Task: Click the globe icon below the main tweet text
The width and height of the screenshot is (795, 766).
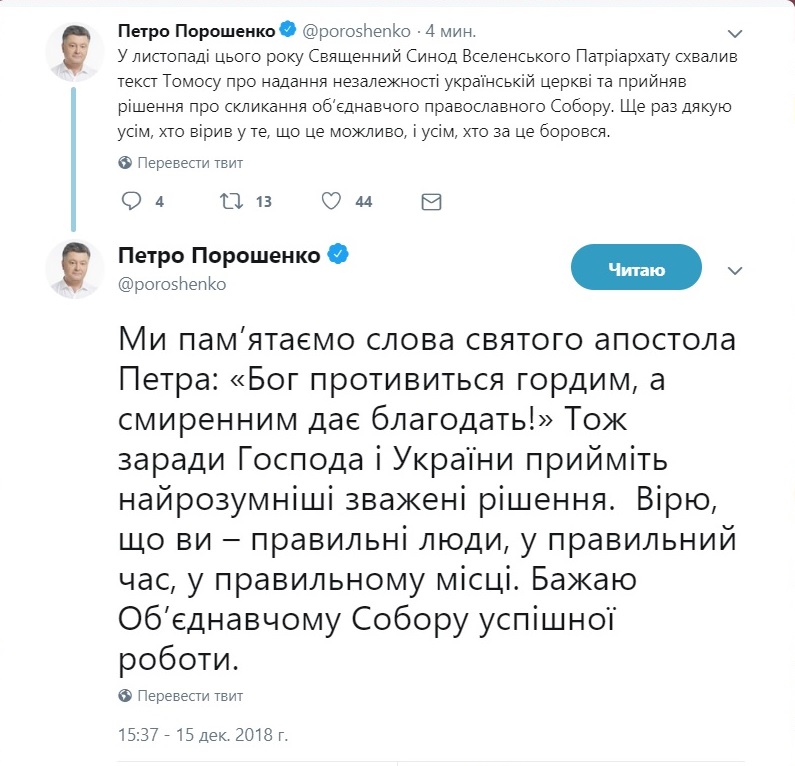Action: (125, 695)
